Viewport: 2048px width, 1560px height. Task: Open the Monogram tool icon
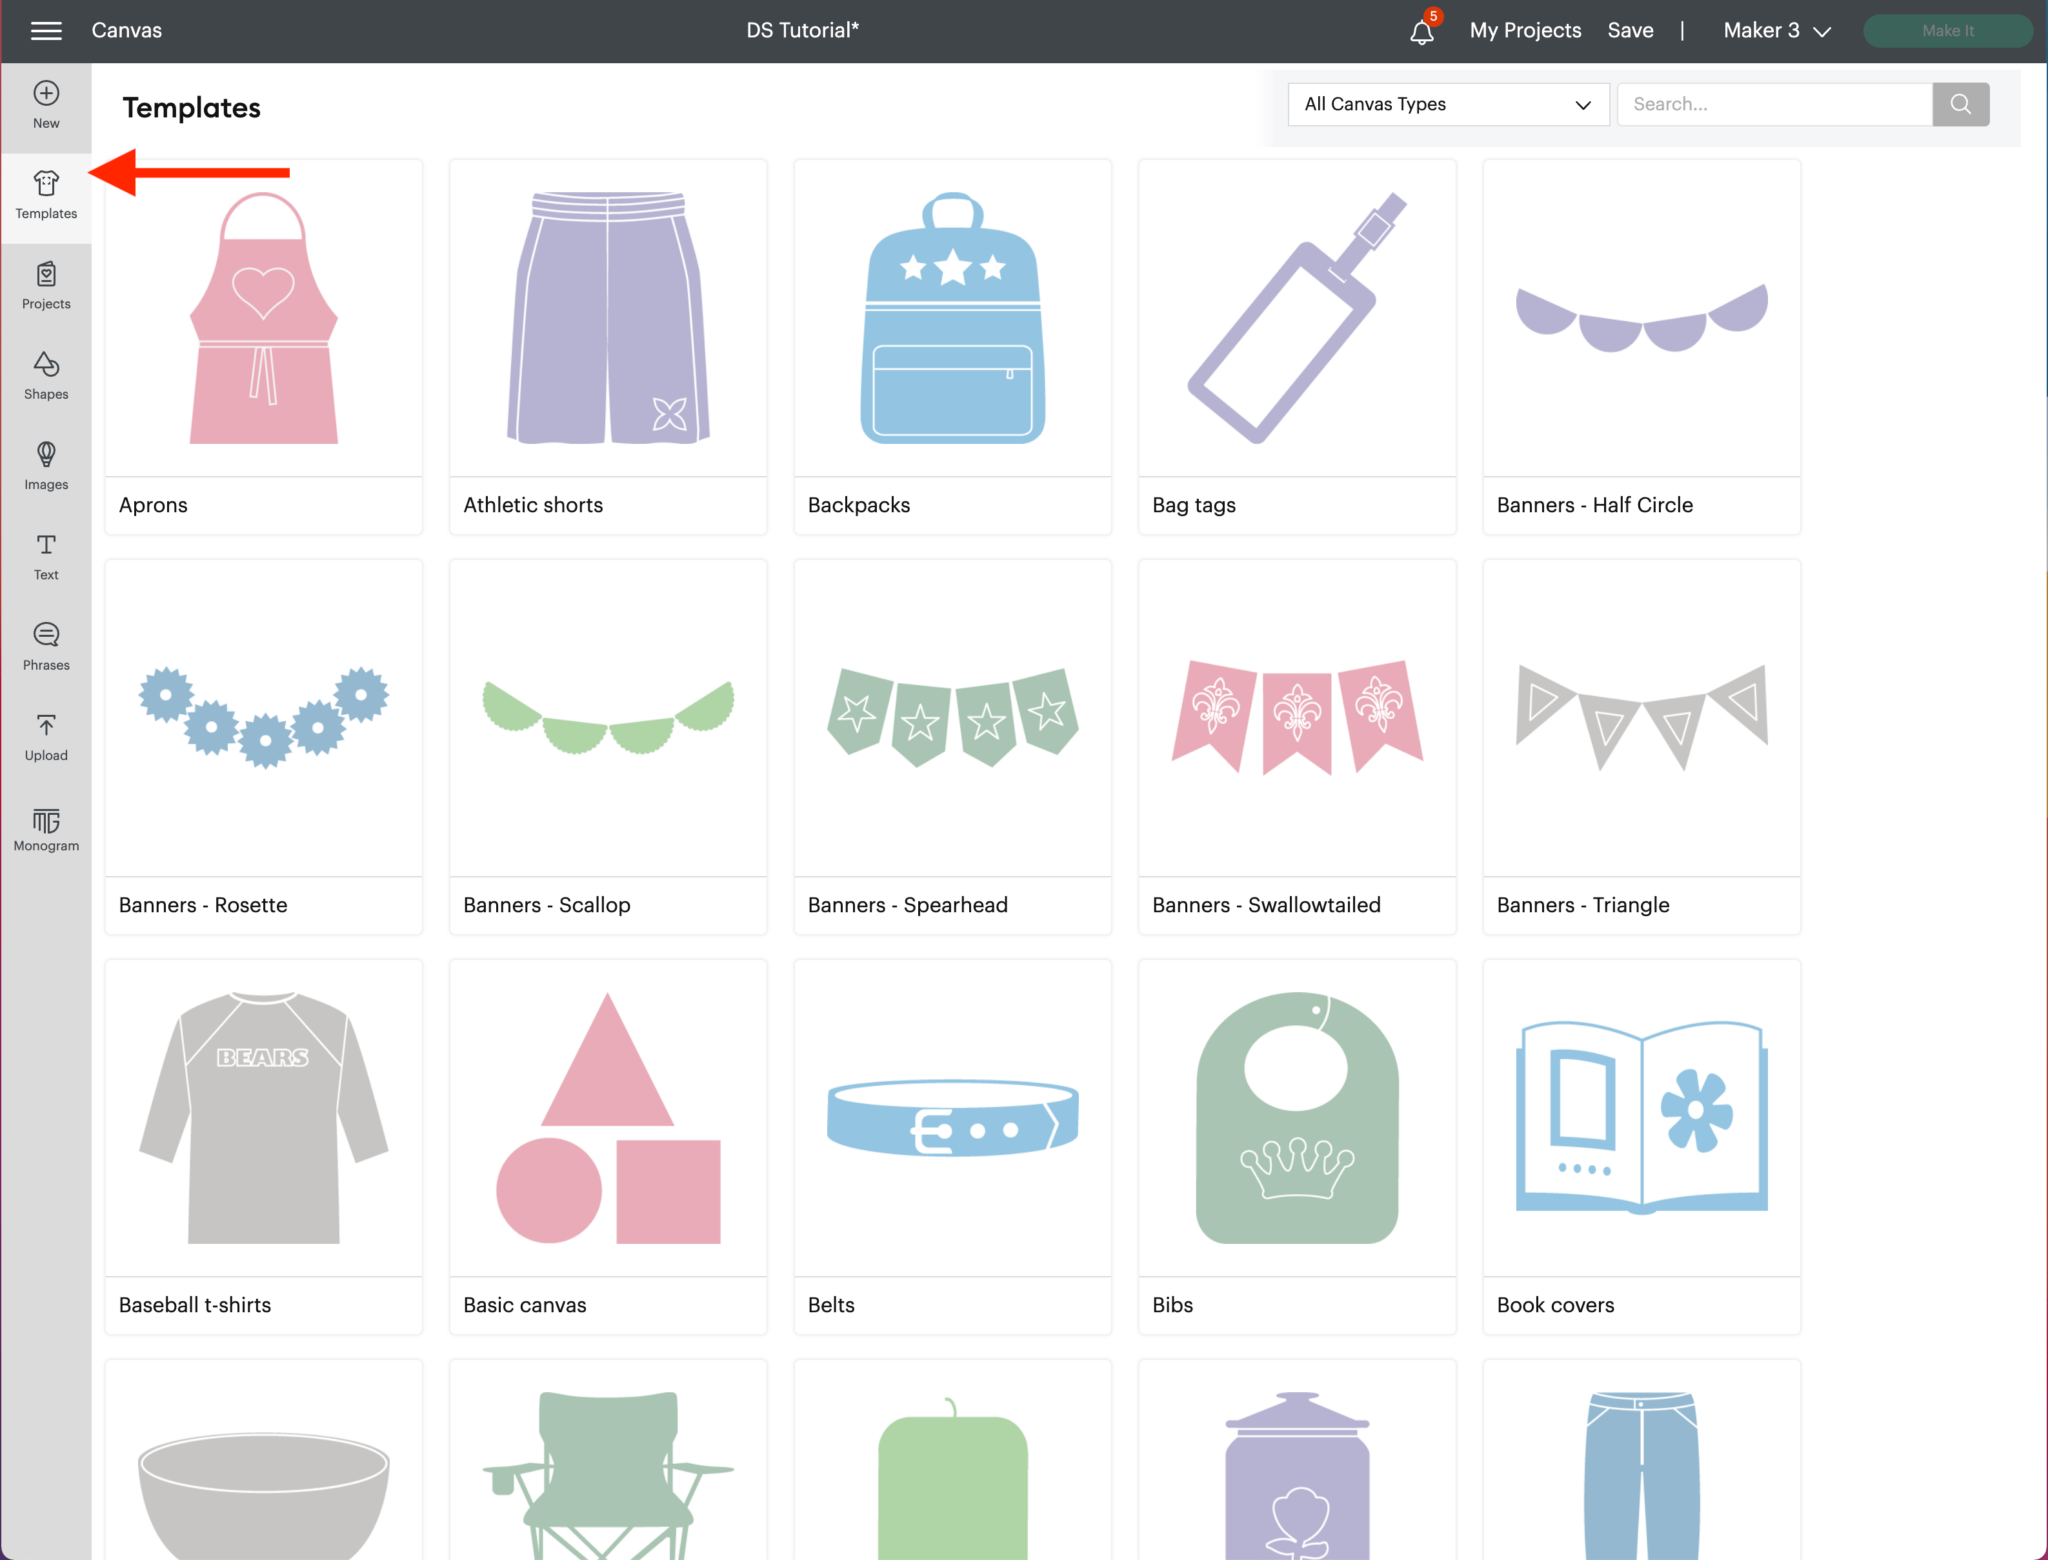tap(46, 829)
